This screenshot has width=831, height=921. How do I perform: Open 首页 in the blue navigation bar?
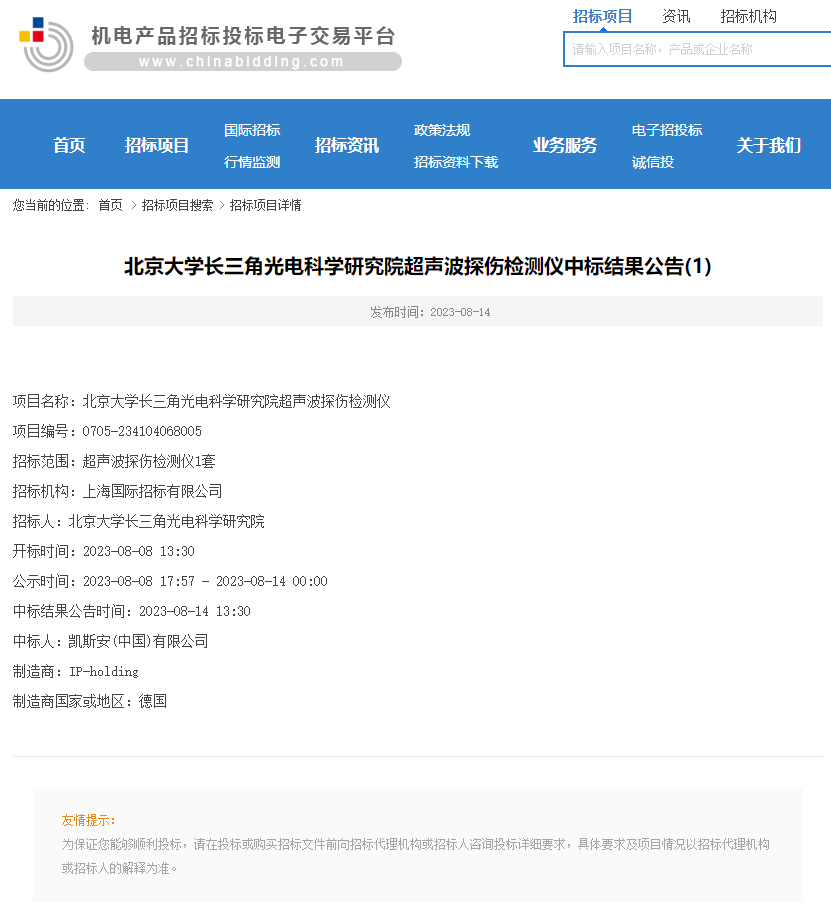point(69,145)
